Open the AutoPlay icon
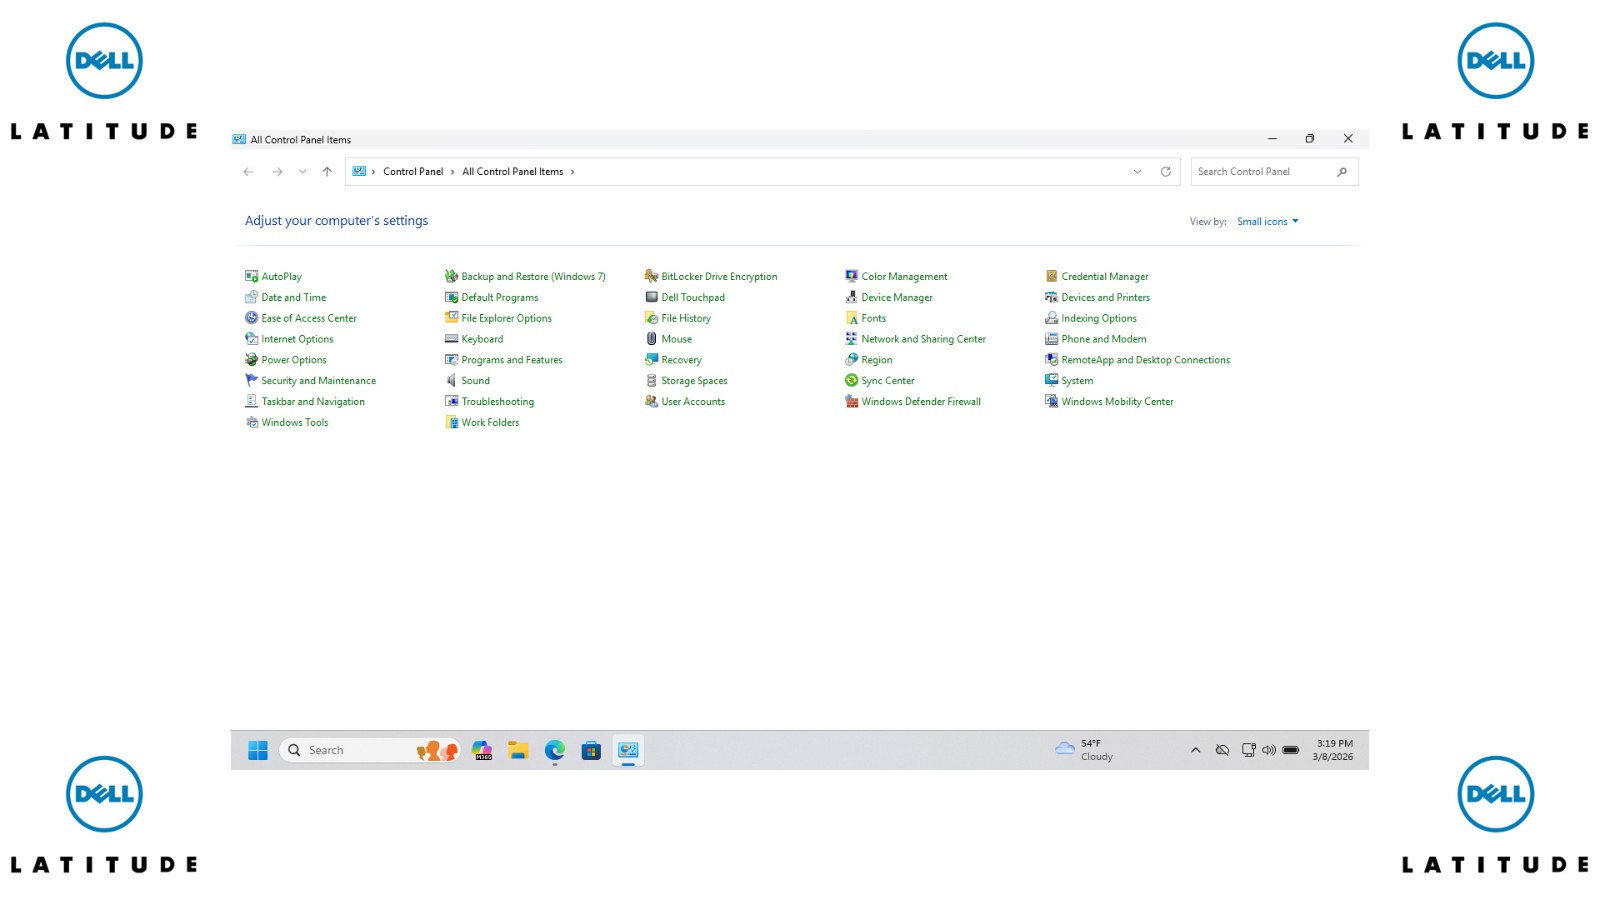Image resolution: width=1600 pixels, height=900 pixels. tap(252, 276)
